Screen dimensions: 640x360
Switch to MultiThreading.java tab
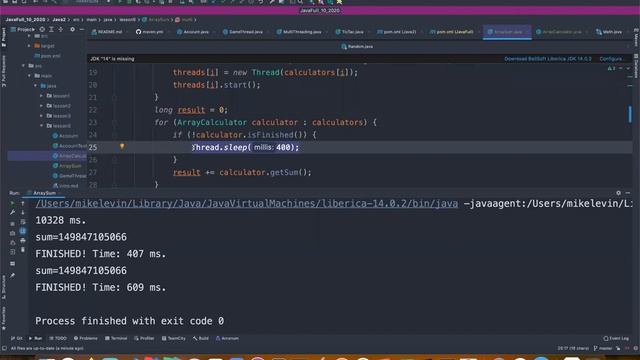(299, 32)
